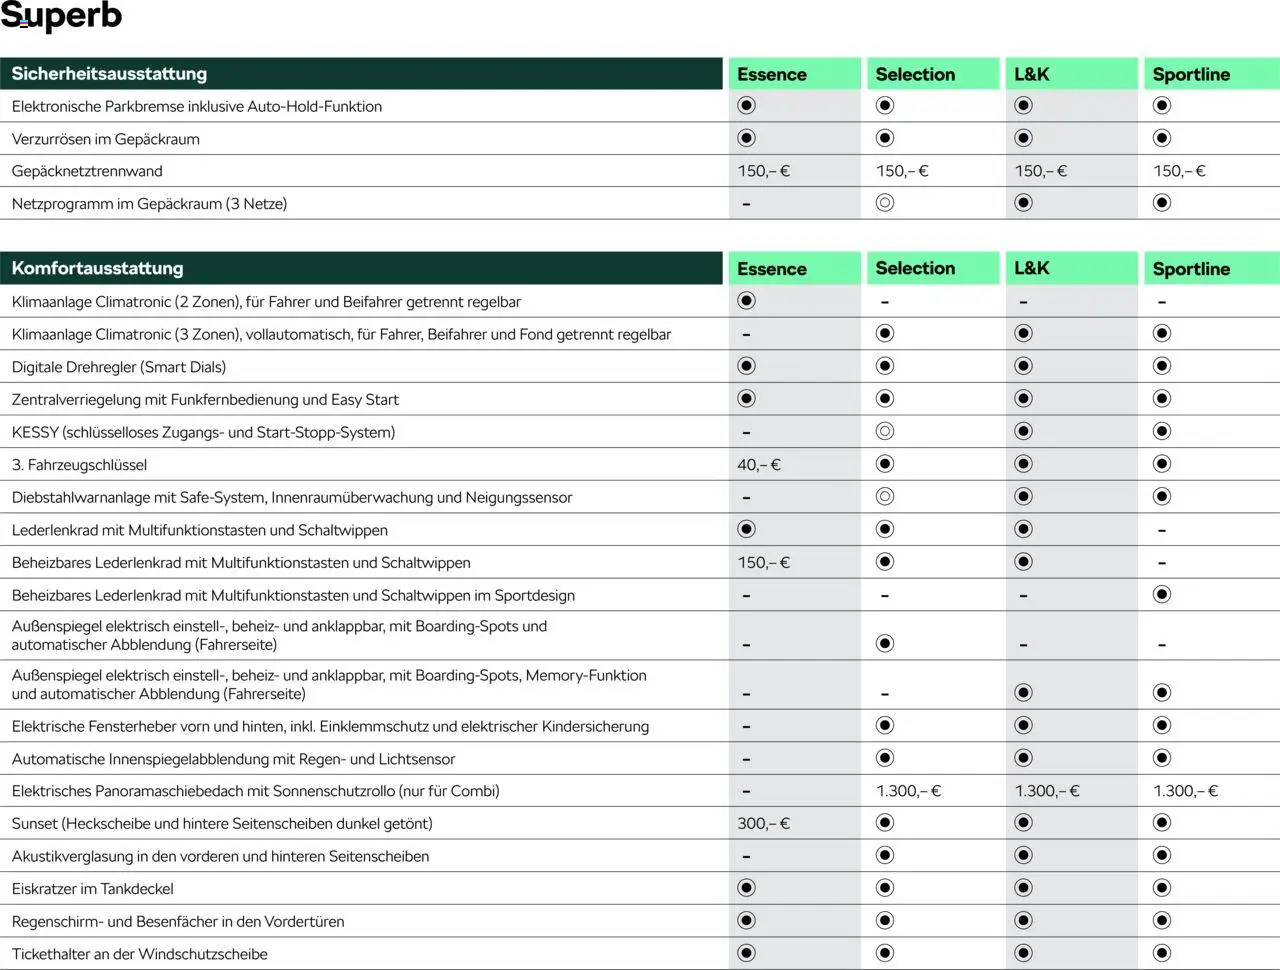
Task: Click the label "Netzprogramm im Gepäckraum (3 Netze)"
Action: [x=149, y=204]
